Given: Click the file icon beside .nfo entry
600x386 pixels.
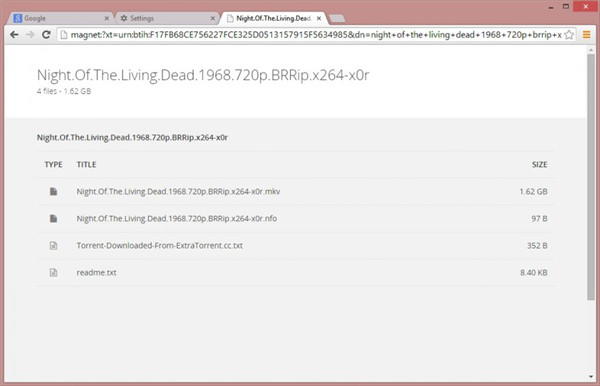Looking at the screenshot, I should click(x=54, y=218).
